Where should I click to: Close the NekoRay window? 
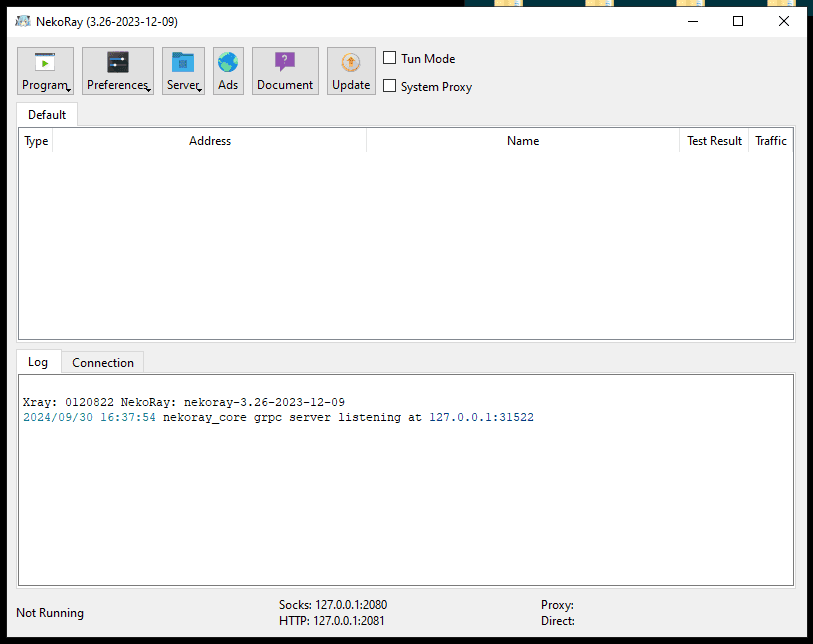pyautogui.click(x=783, y=21)
